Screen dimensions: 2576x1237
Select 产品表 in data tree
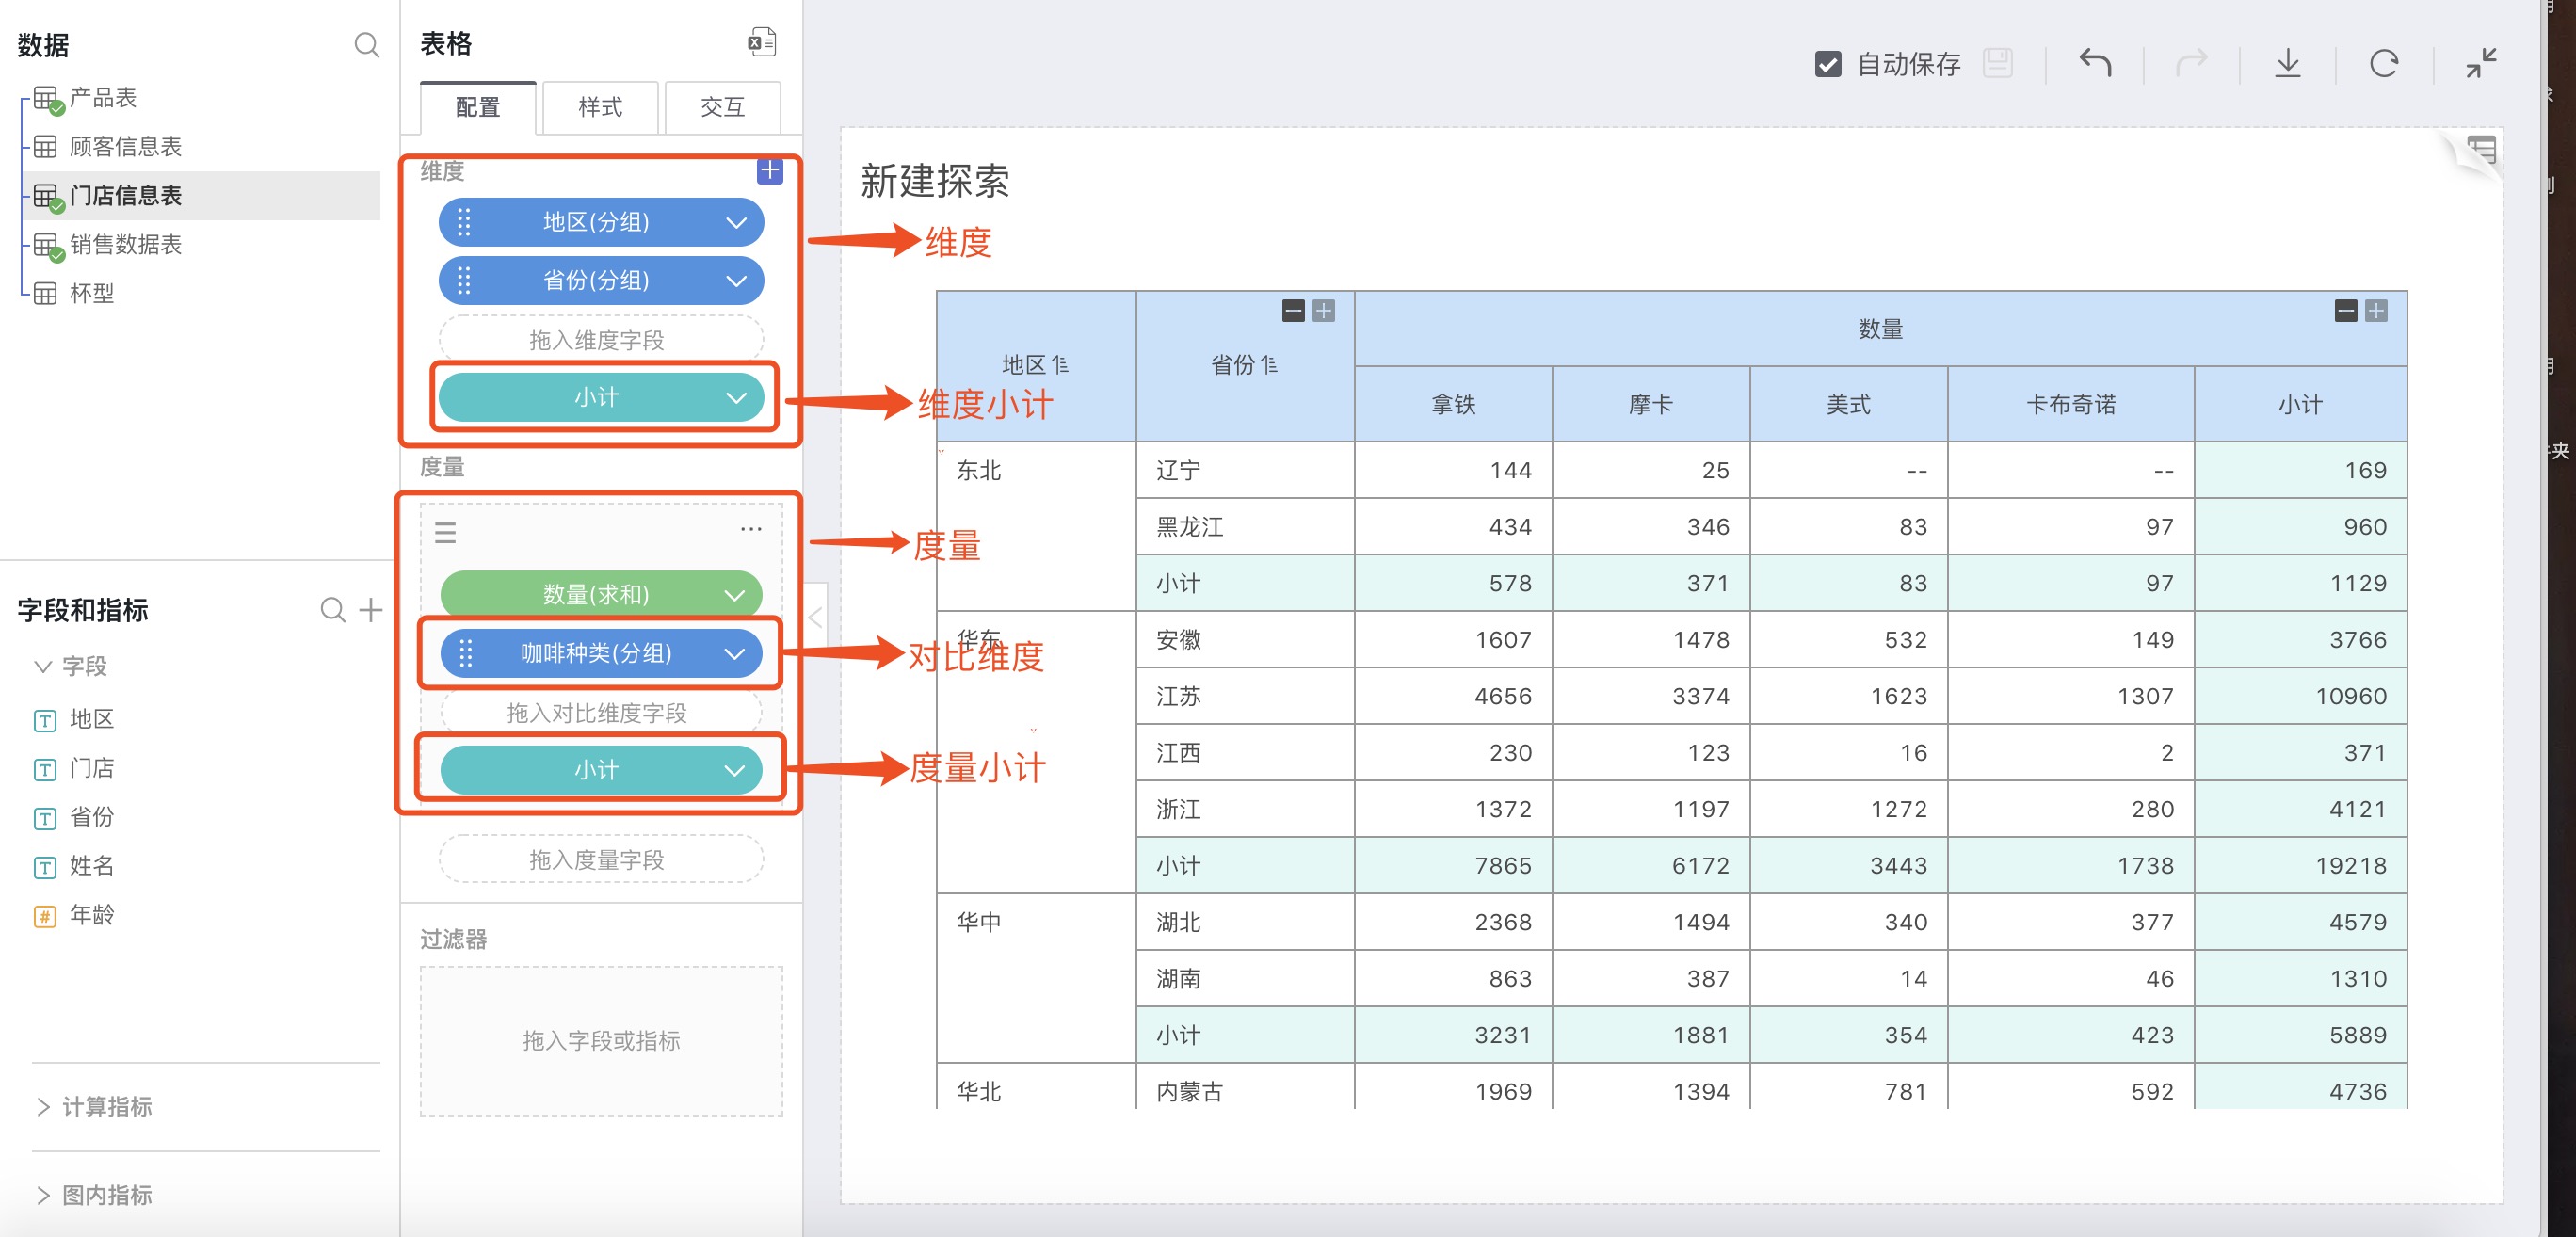click(x=103, y=98)
